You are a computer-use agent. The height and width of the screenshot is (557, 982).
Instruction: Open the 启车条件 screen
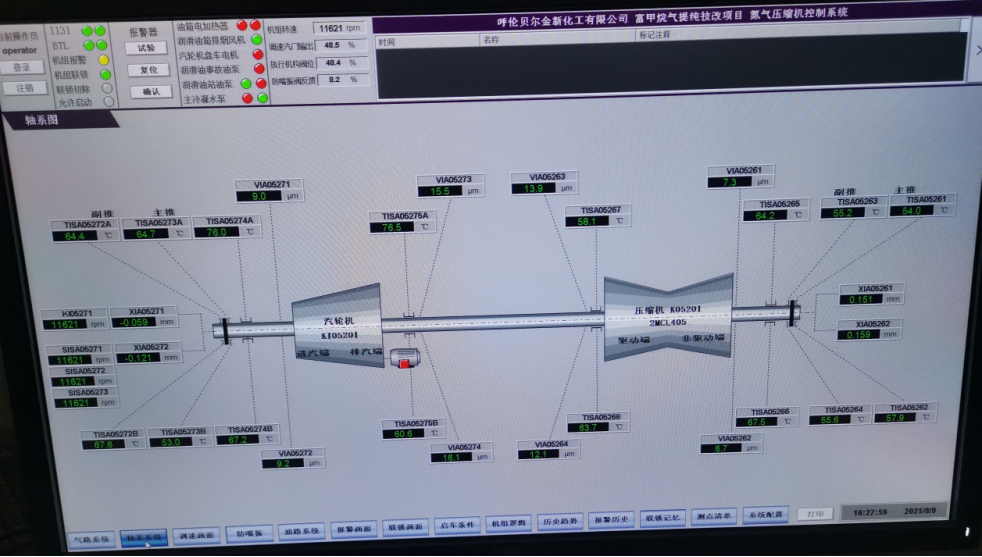click(457, 525)
